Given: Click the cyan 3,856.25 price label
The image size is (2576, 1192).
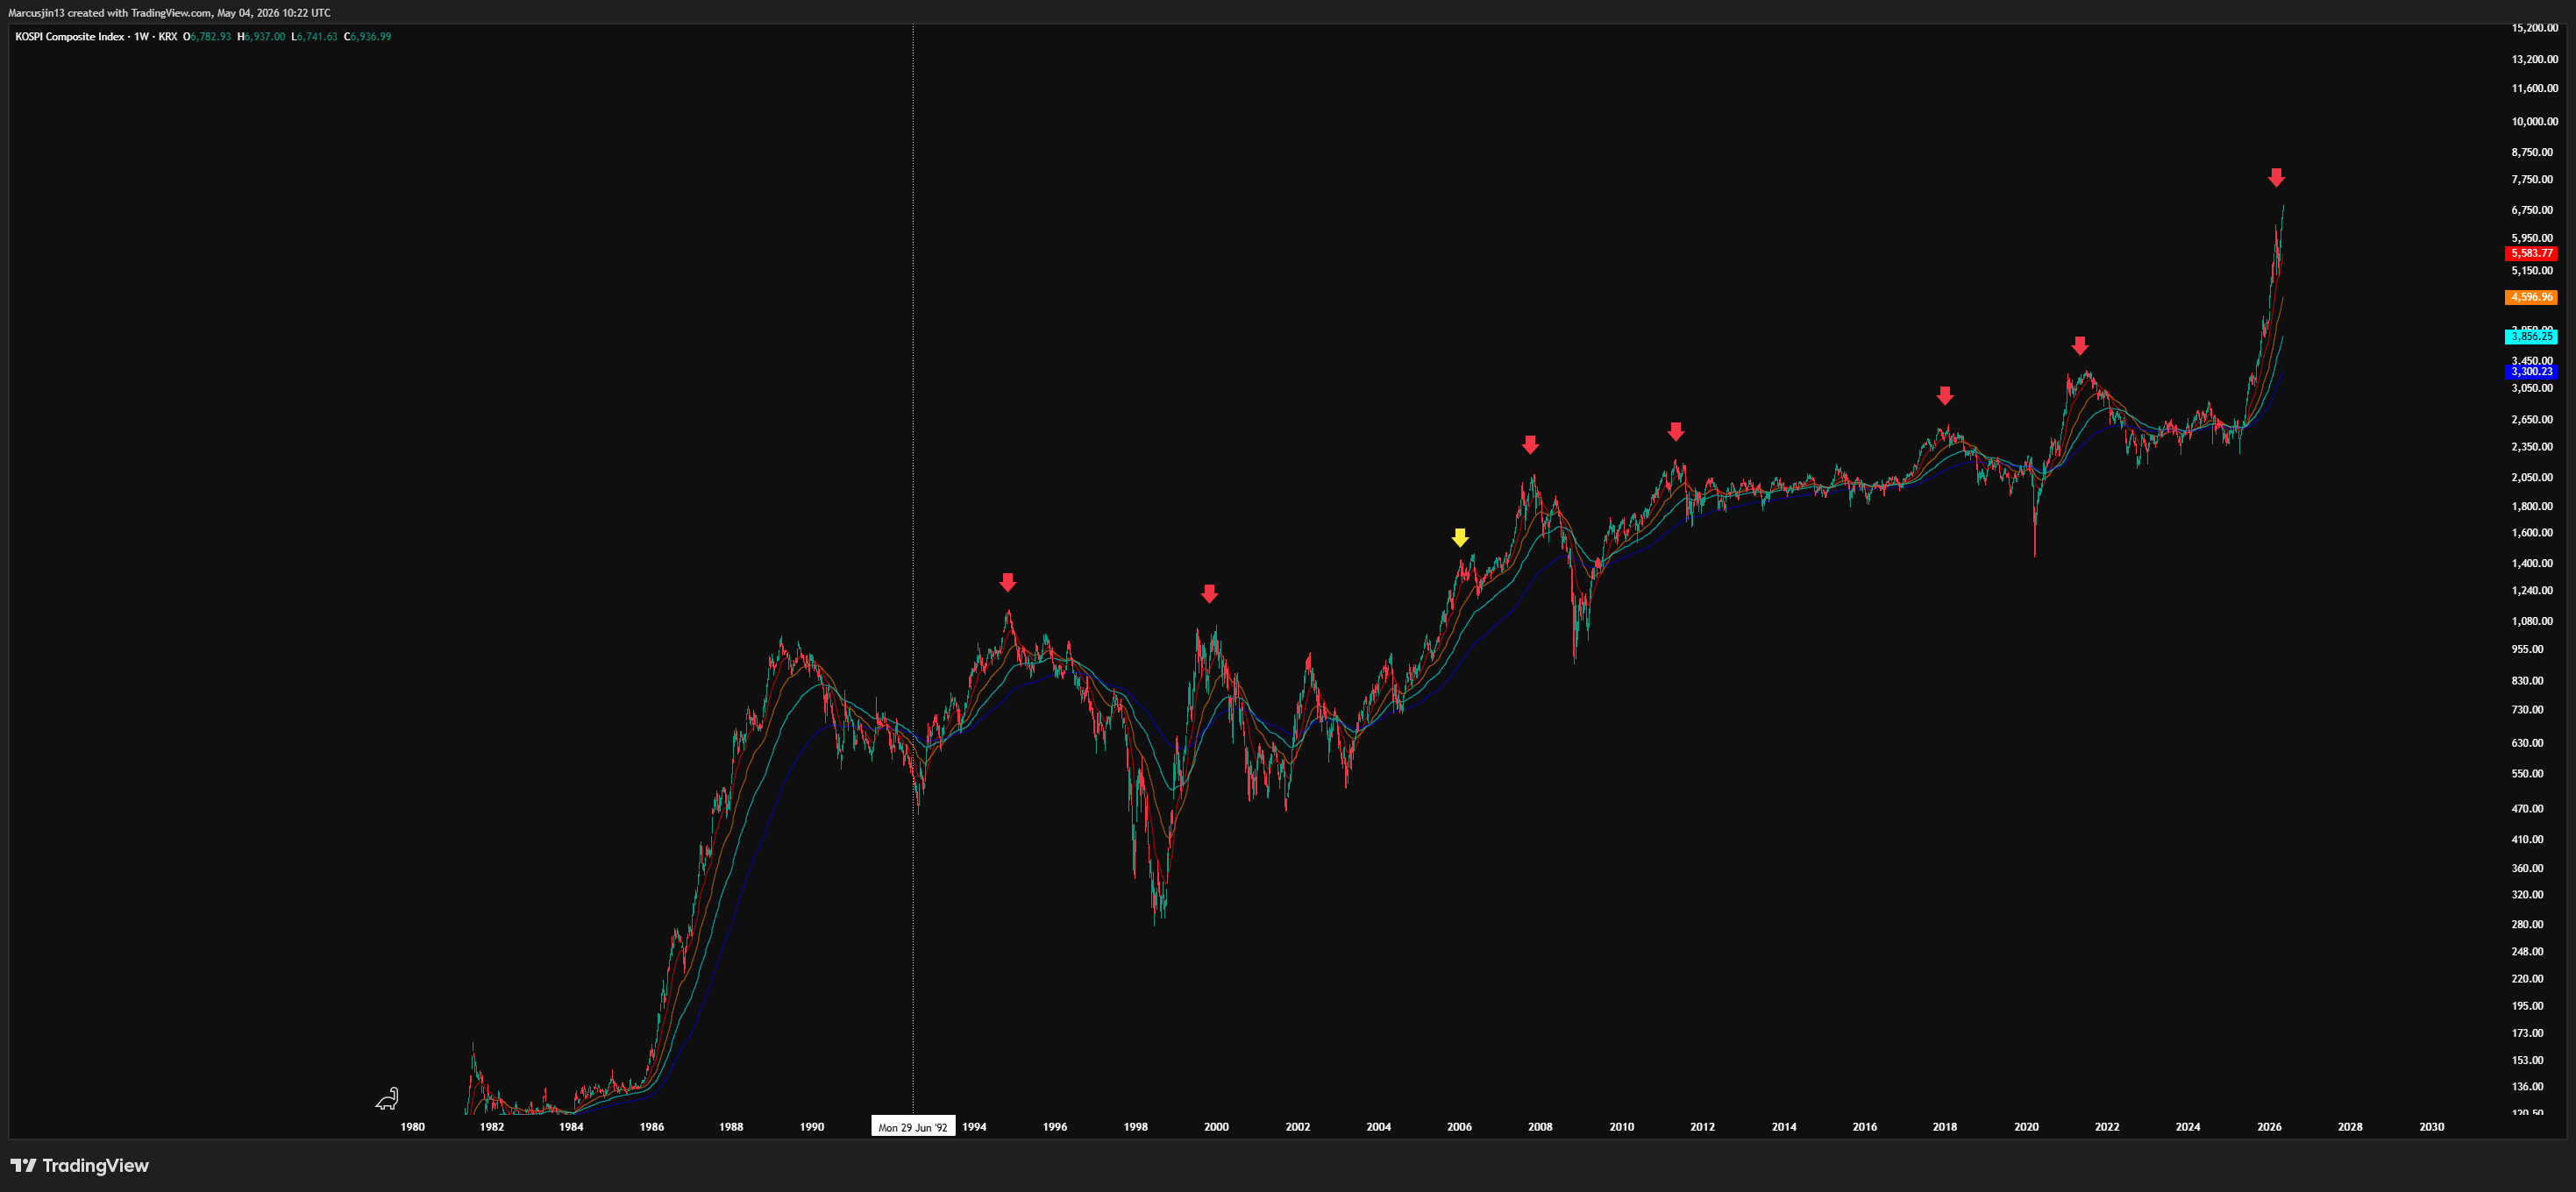Looking at the screenshot, I should click(2531, 336).
